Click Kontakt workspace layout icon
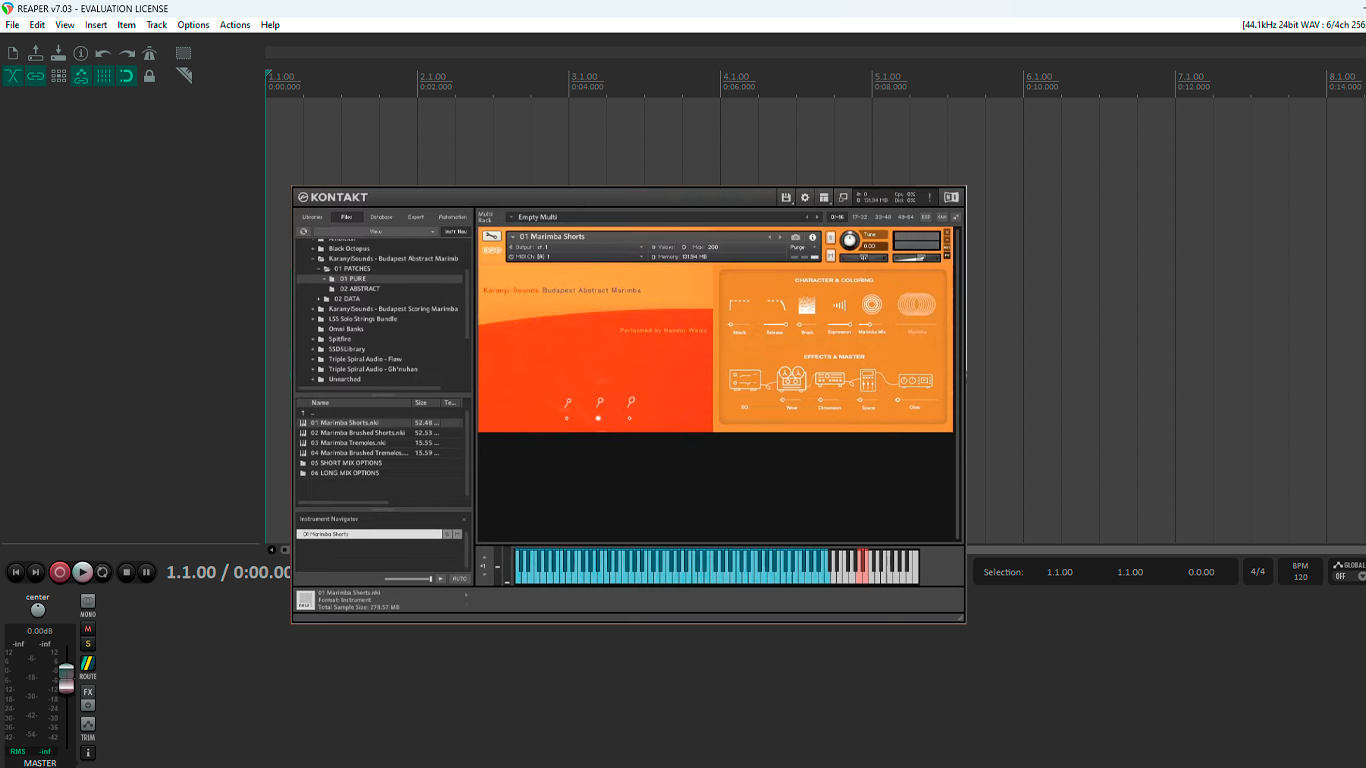This screenshot has width=1366, height=768. tap(824, 197)
